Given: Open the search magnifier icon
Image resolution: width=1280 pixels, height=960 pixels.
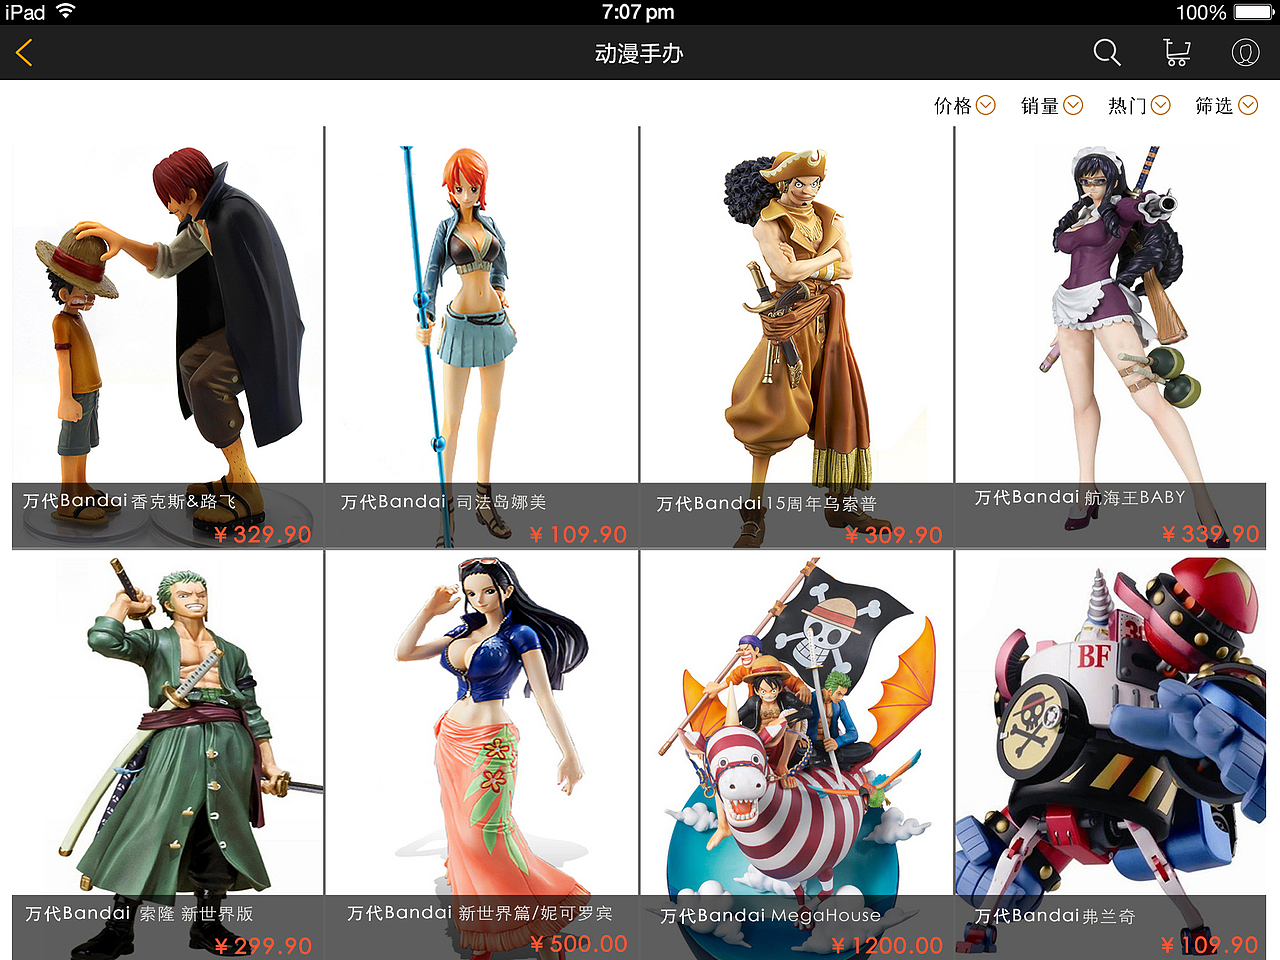Looking at the screenshot, I should click(x=1107, y=53).
